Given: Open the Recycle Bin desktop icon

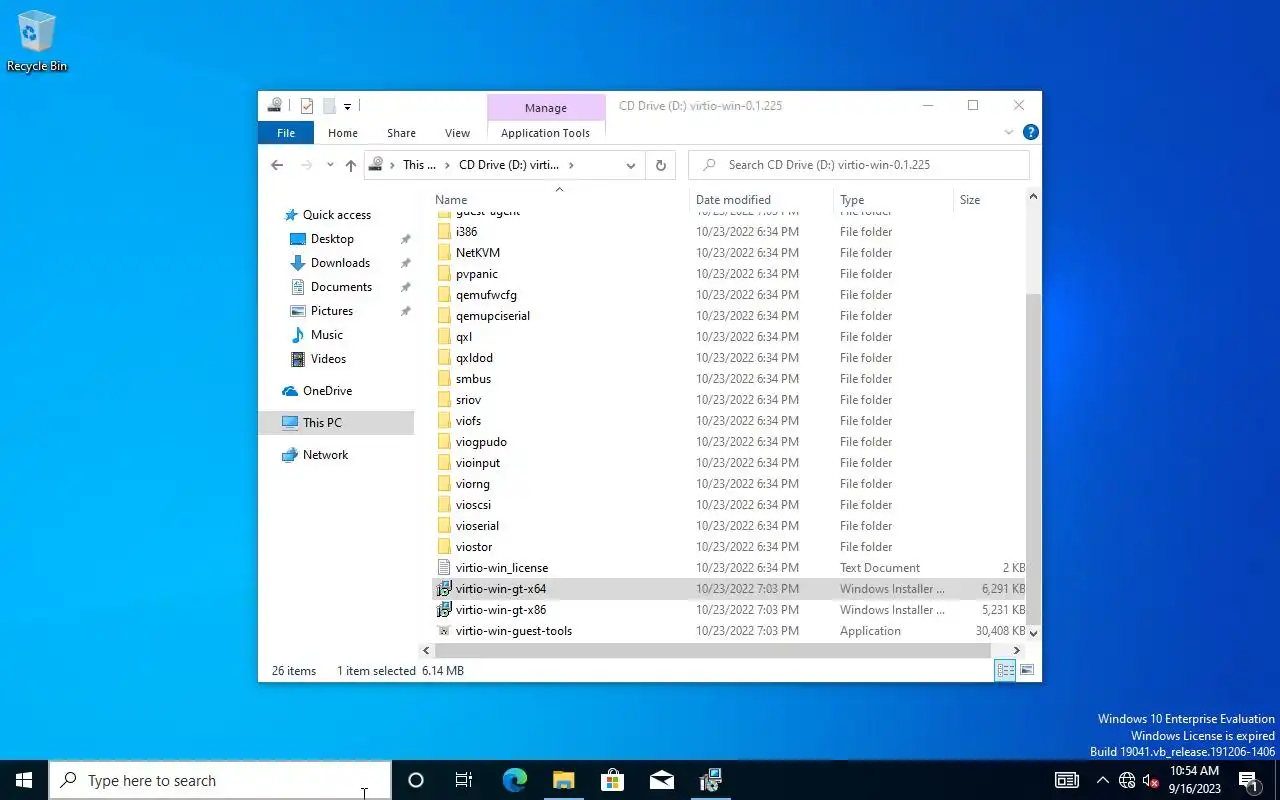Looking at the screenshot, I should [x=37, y=42].
